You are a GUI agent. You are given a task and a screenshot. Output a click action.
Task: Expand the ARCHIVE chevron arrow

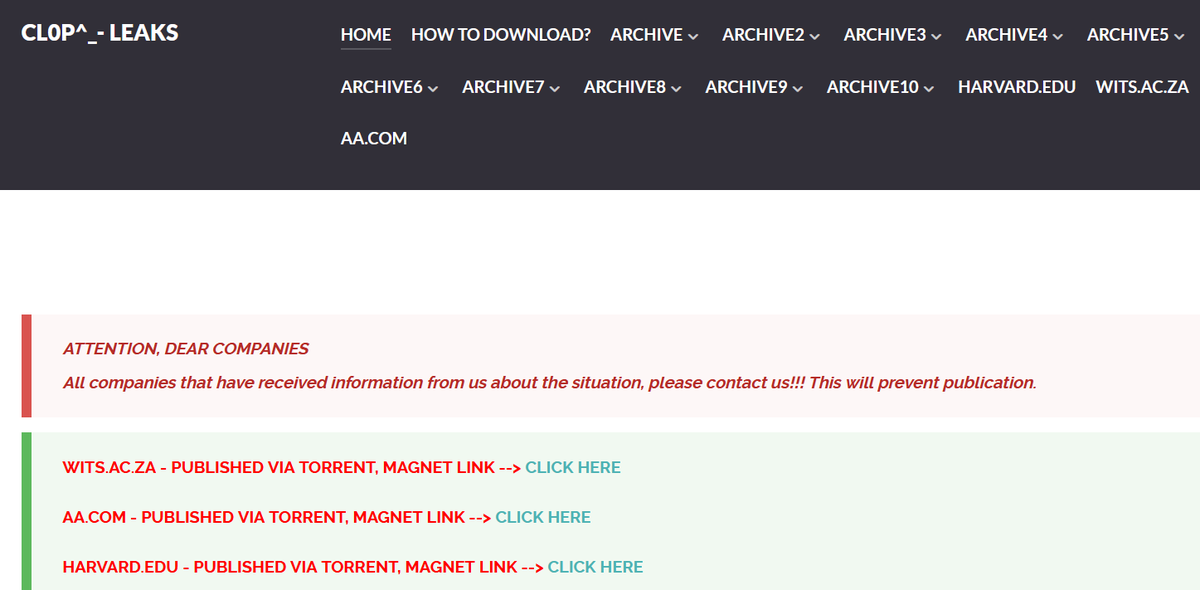point(694,36)
